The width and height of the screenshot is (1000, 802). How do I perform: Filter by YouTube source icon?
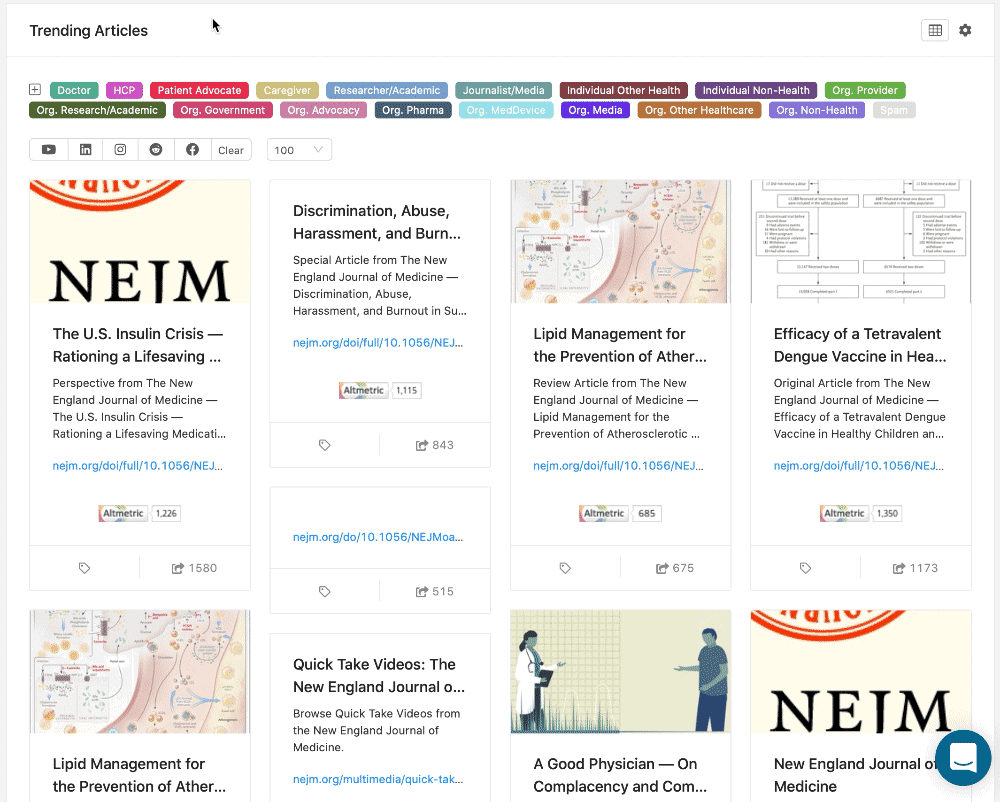(48, 150)
